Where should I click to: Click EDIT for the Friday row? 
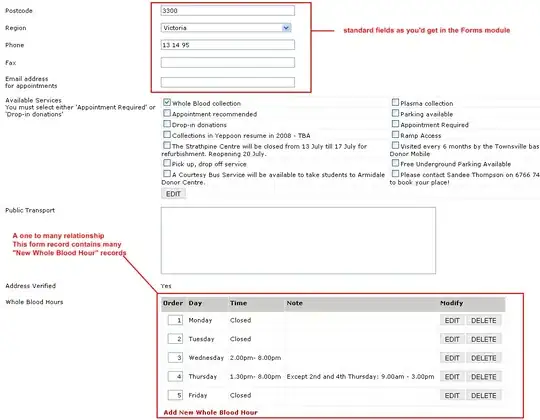coord(452,396)
